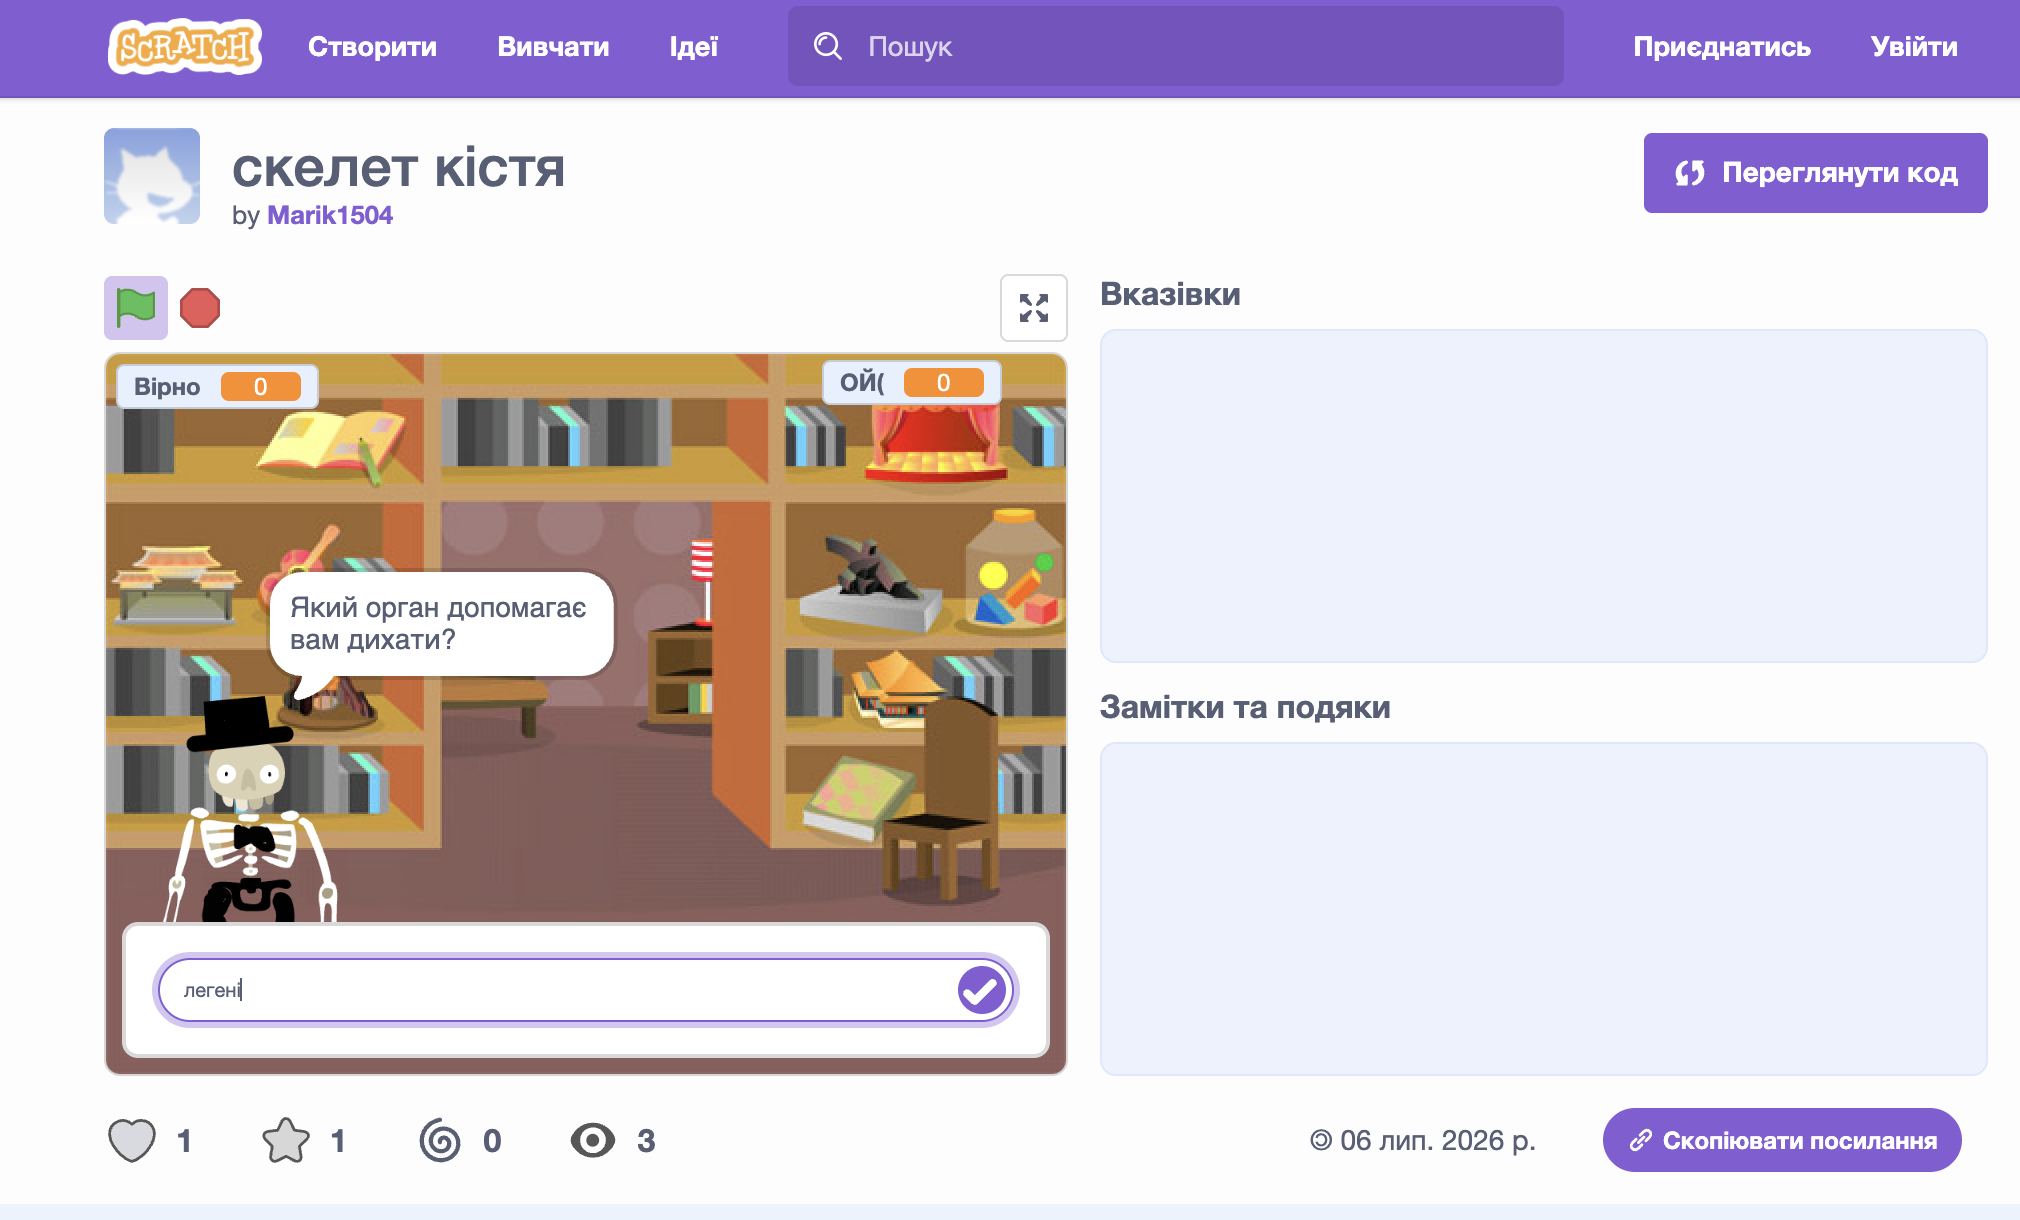Image resolution: width=2020 pixels, height=1220 pixels.
Task: View remixes via the spiral icon
Action: tap(440, 1140)
